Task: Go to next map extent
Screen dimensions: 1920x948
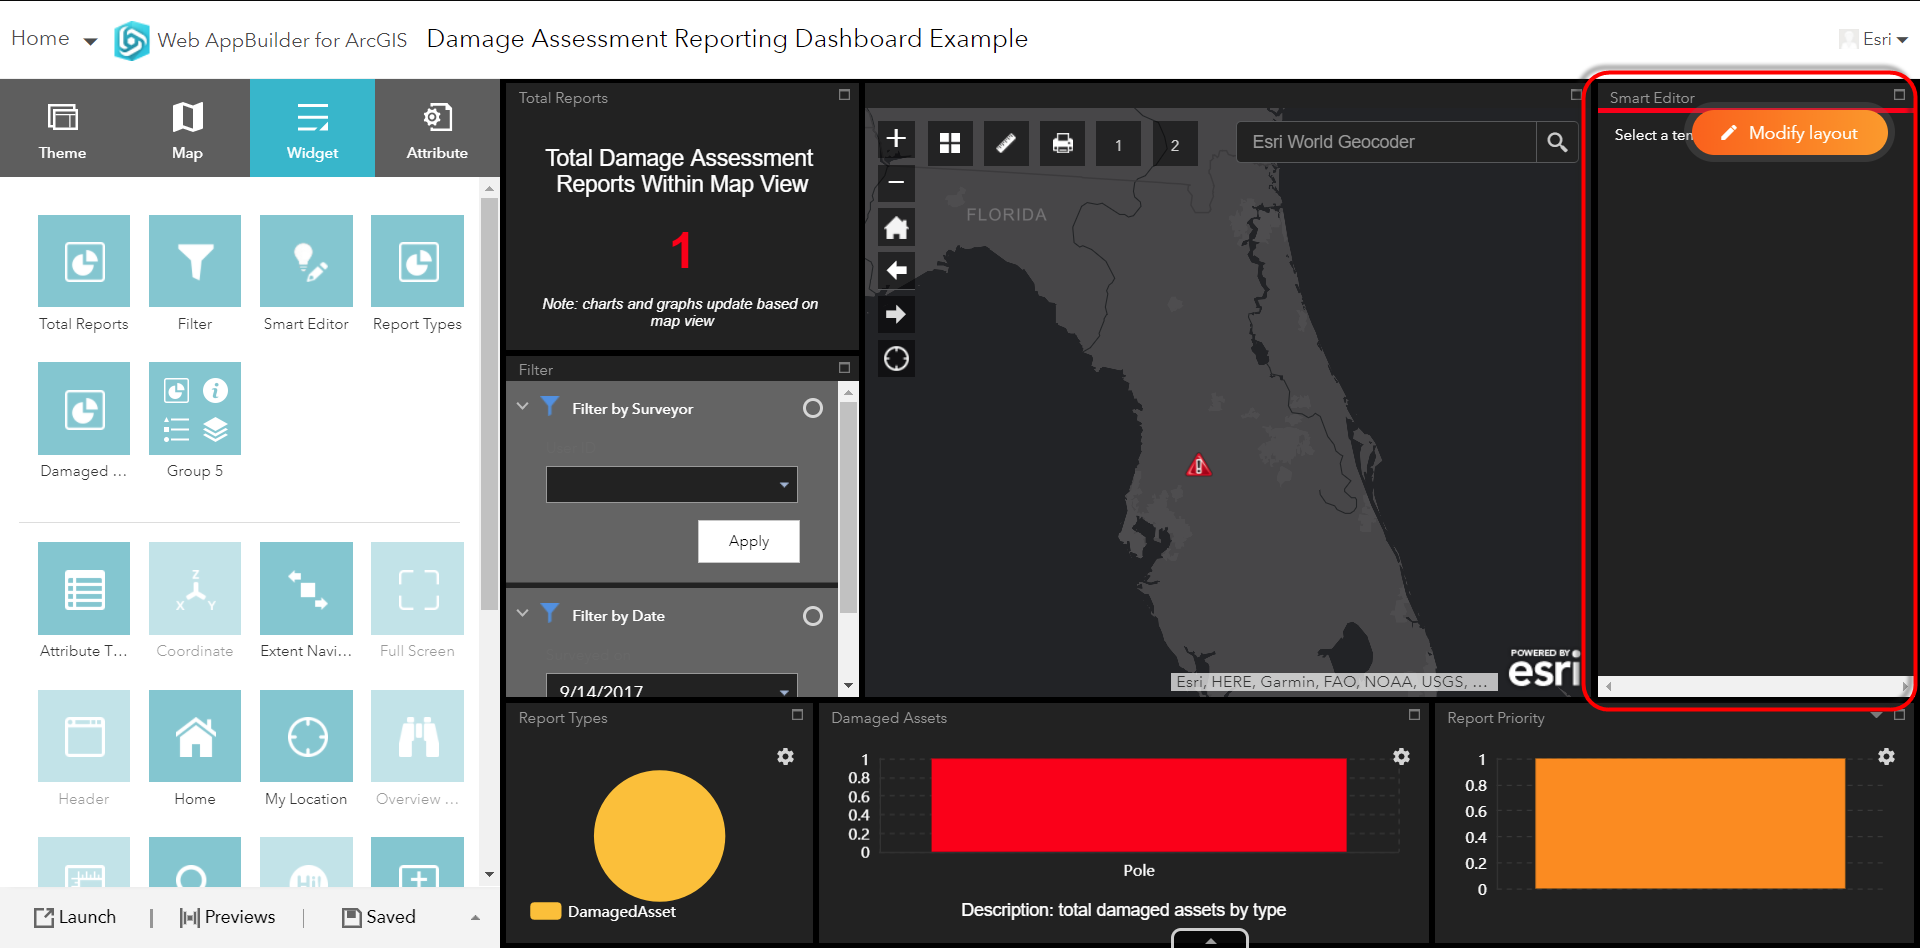Action: pyautogui.click(x=896, y=314)
